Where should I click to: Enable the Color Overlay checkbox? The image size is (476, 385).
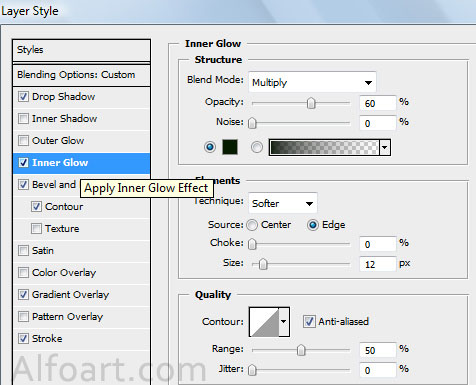[x=23, y=273]
